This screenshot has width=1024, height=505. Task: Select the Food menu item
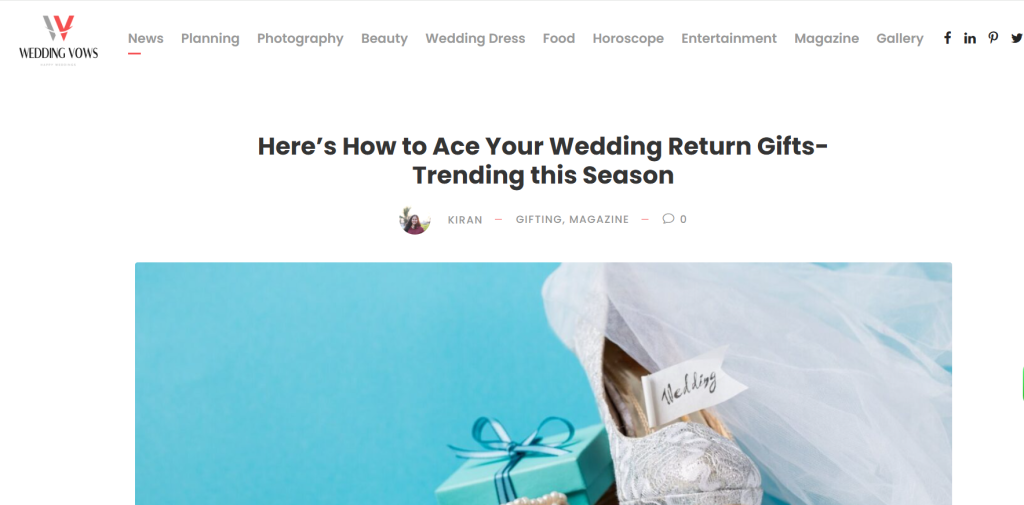559,39
